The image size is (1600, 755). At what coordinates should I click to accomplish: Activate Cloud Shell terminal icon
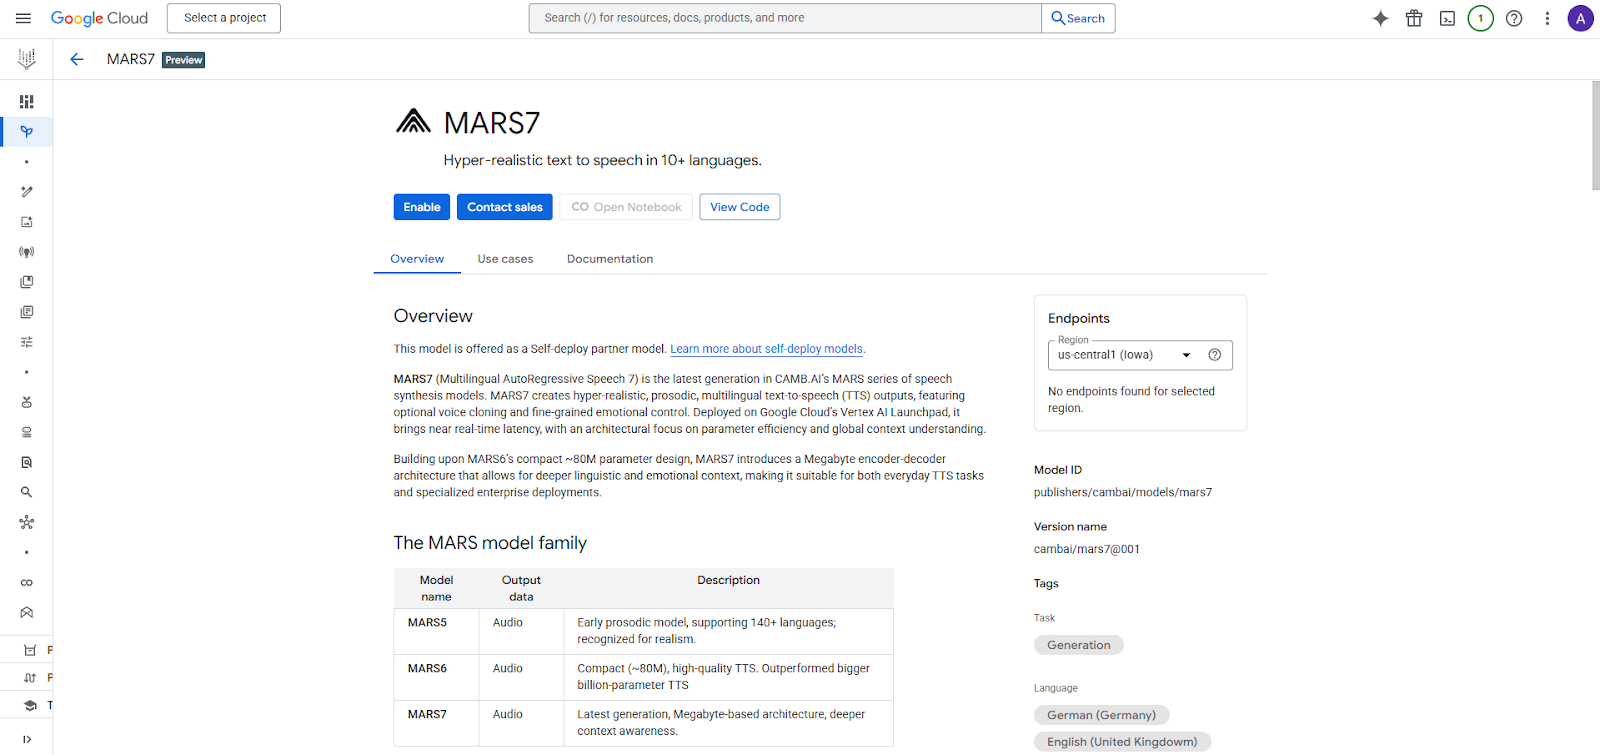pos(1447,18)
